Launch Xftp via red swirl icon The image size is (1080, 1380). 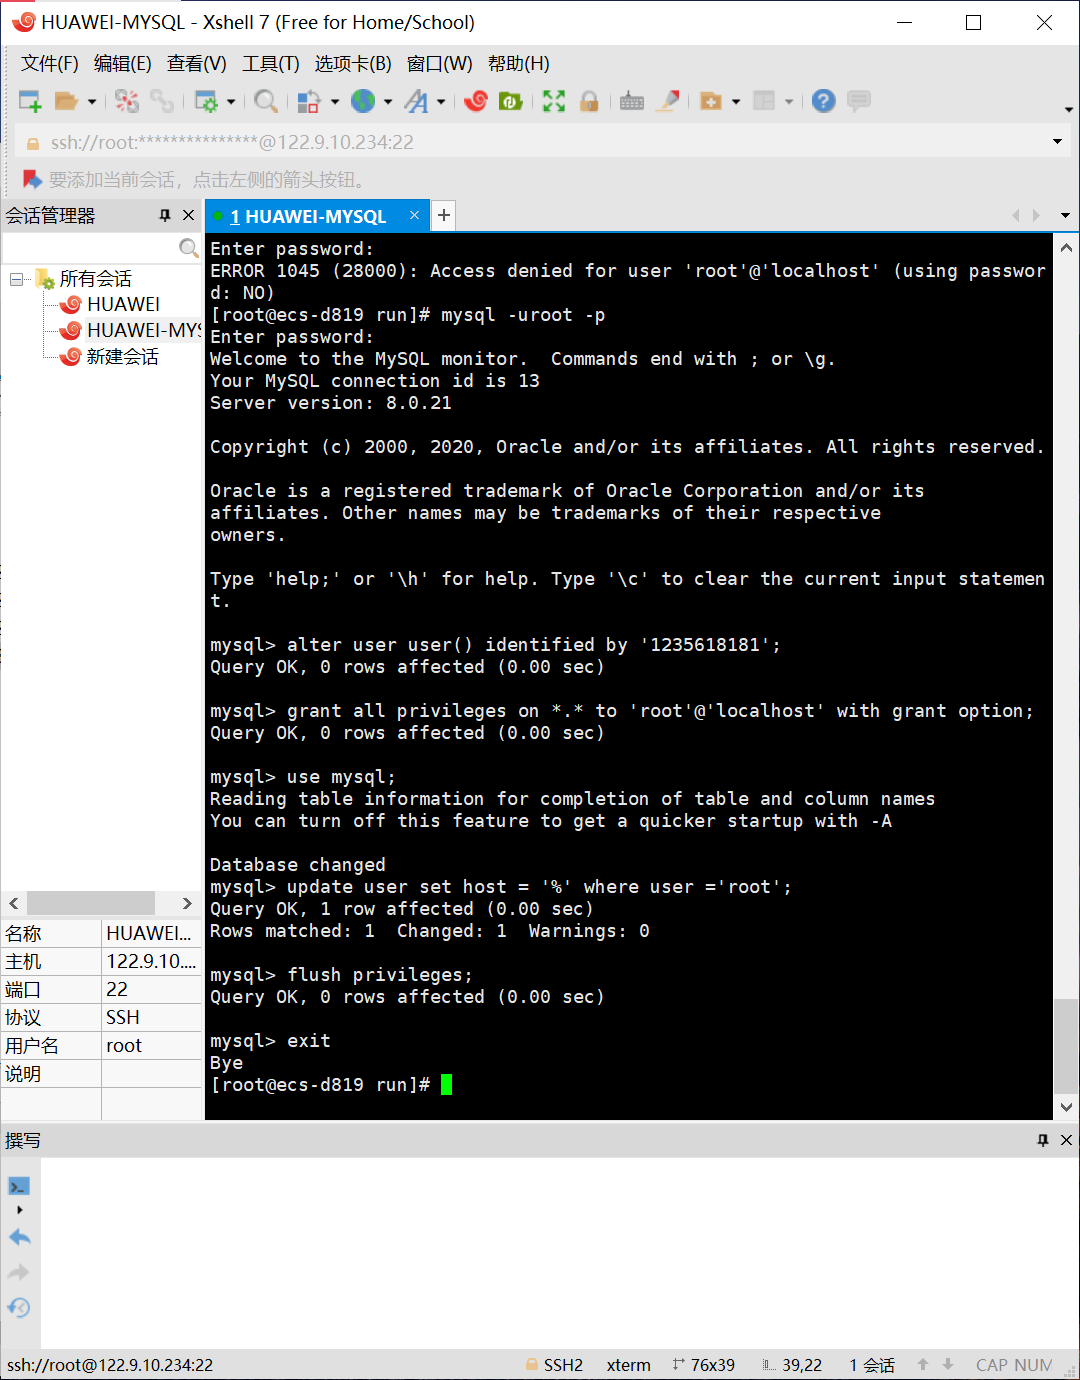[476, 101]
